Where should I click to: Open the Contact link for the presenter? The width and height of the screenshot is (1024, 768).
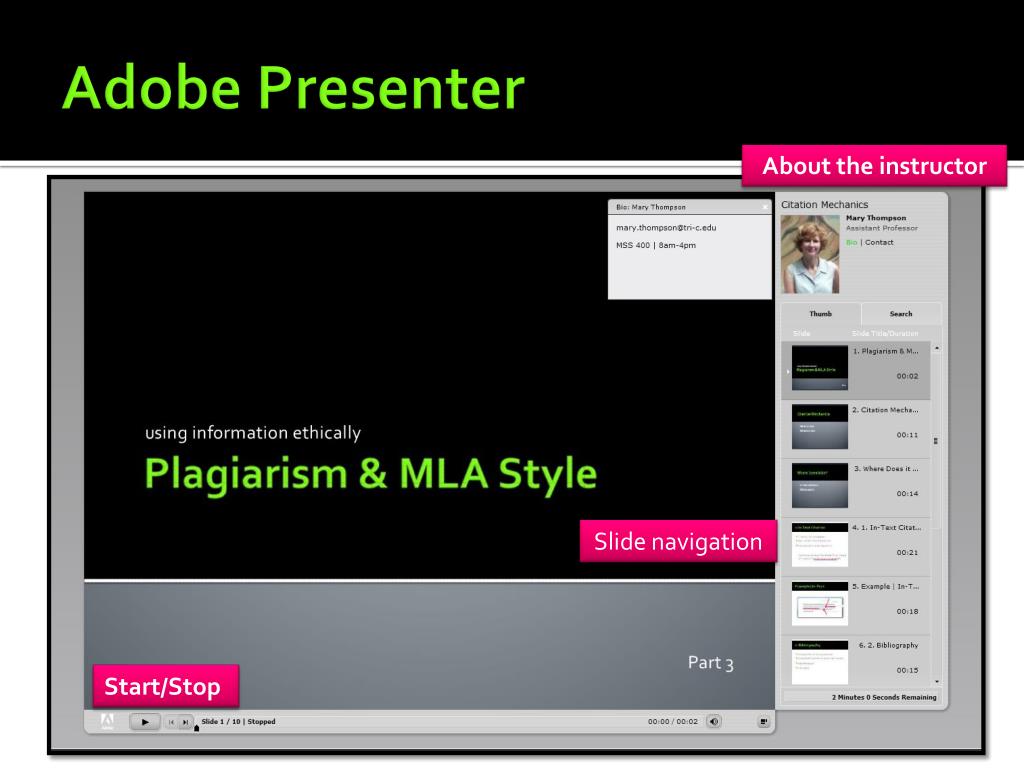pyautogui.click(x=879, y=242)
